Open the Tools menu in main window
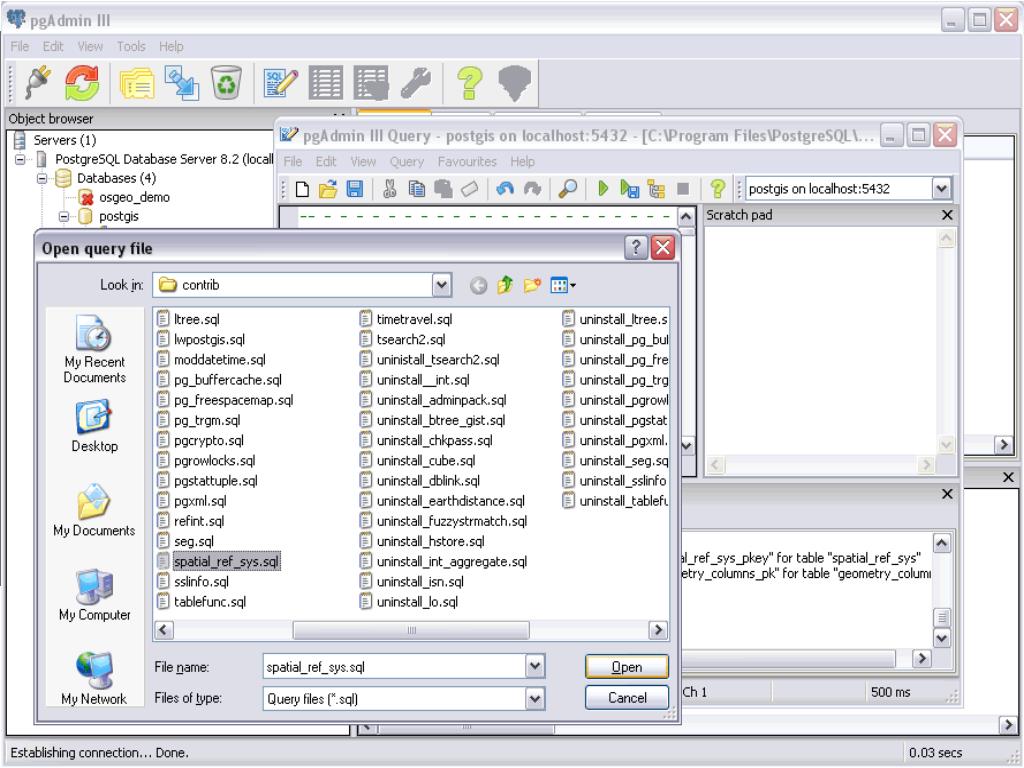Screen dimensions: 1024x768 point(131,46)
